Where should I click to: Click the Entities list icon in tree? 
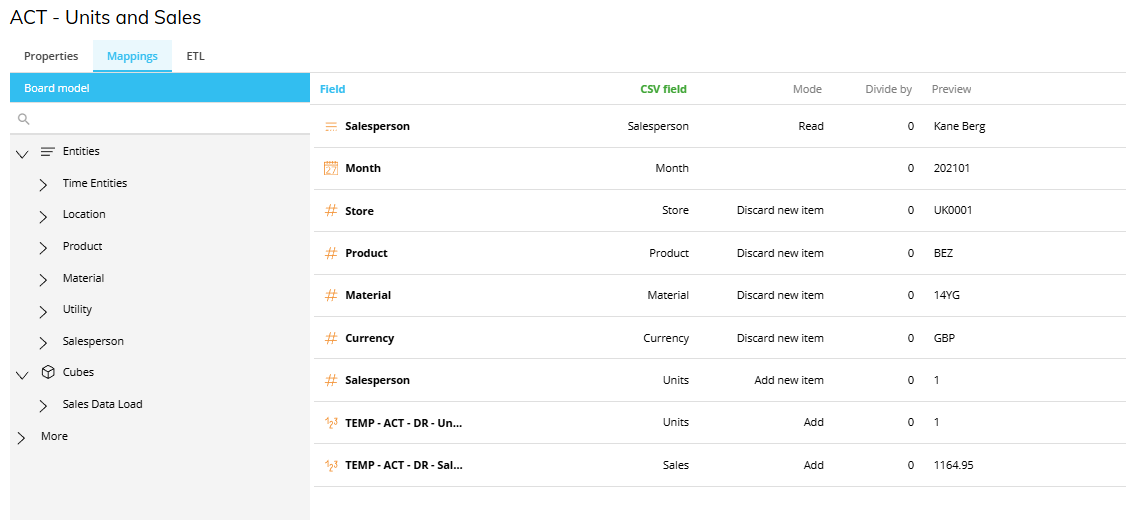coord(48,152)
